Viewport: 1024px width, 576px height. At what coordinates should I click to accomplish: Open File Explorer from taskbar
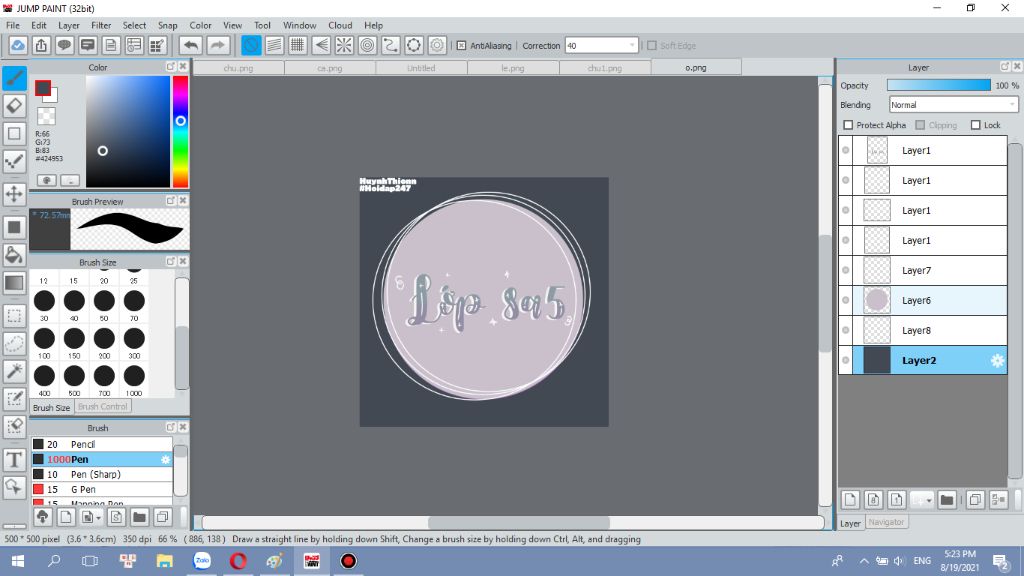point(165,561)
